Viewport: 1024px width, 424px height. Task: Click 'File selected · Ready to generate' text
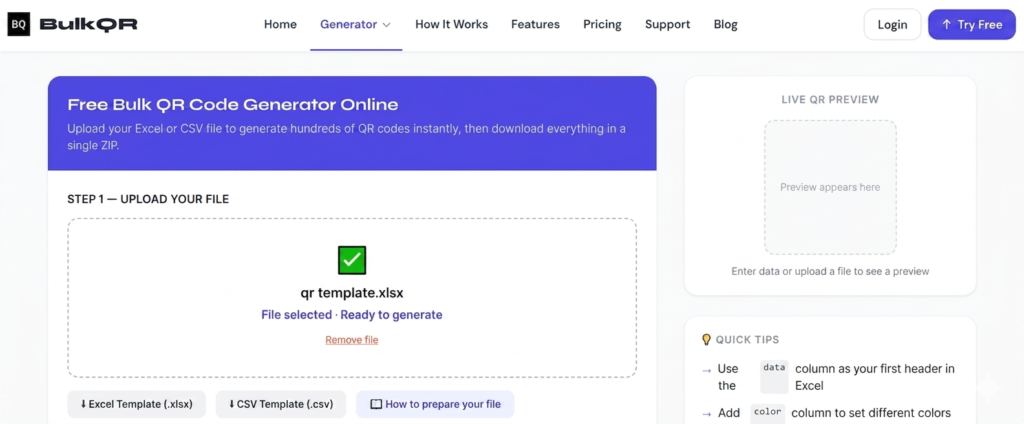tap(352, 315)
